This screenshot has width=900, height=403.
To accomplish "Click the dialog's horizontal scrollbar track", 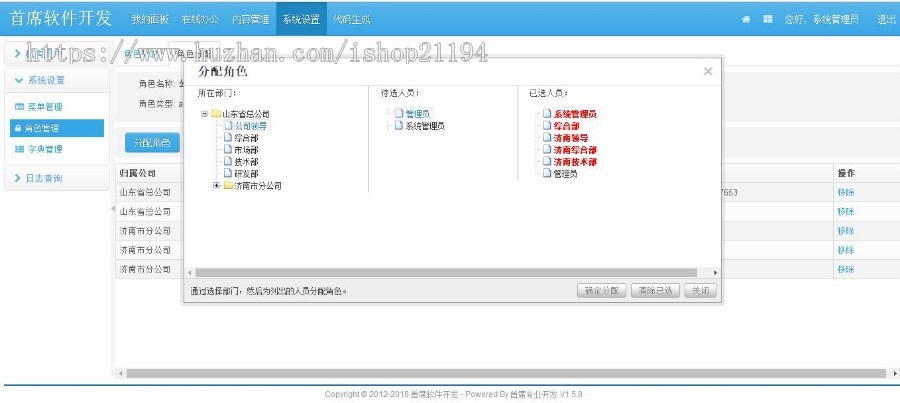I will coord(446,273).
